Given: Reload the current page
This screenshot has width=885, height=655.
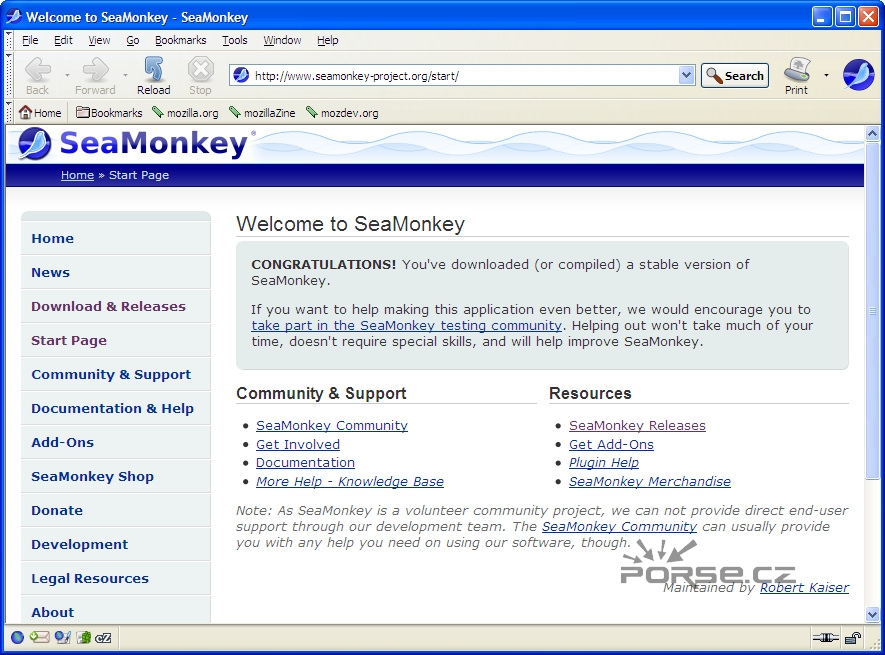Looking at the screenshot, I should (x=154, y=76).
